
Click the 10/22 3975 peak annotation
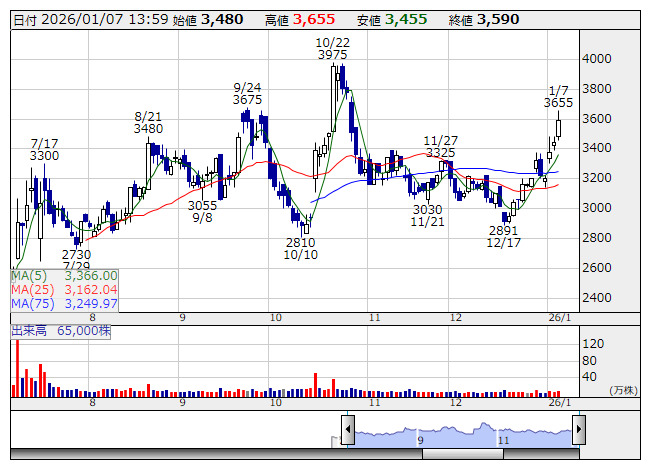click(x=331, y=49)
